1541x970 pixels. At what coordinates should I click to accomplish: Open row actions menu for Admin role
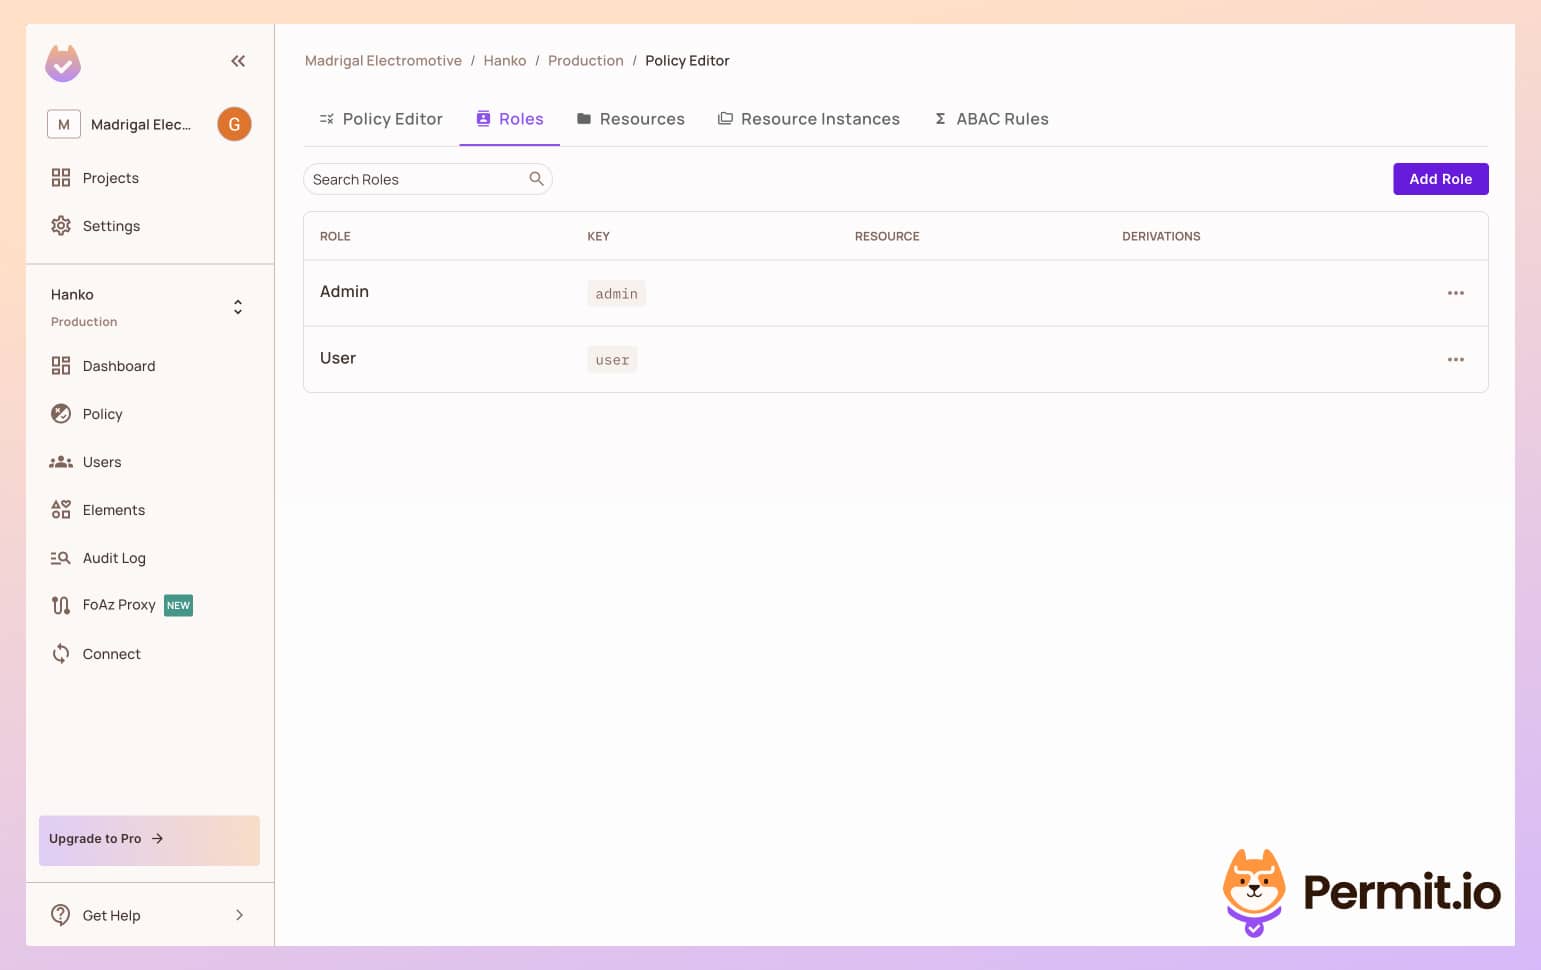tap(1456, 292)
